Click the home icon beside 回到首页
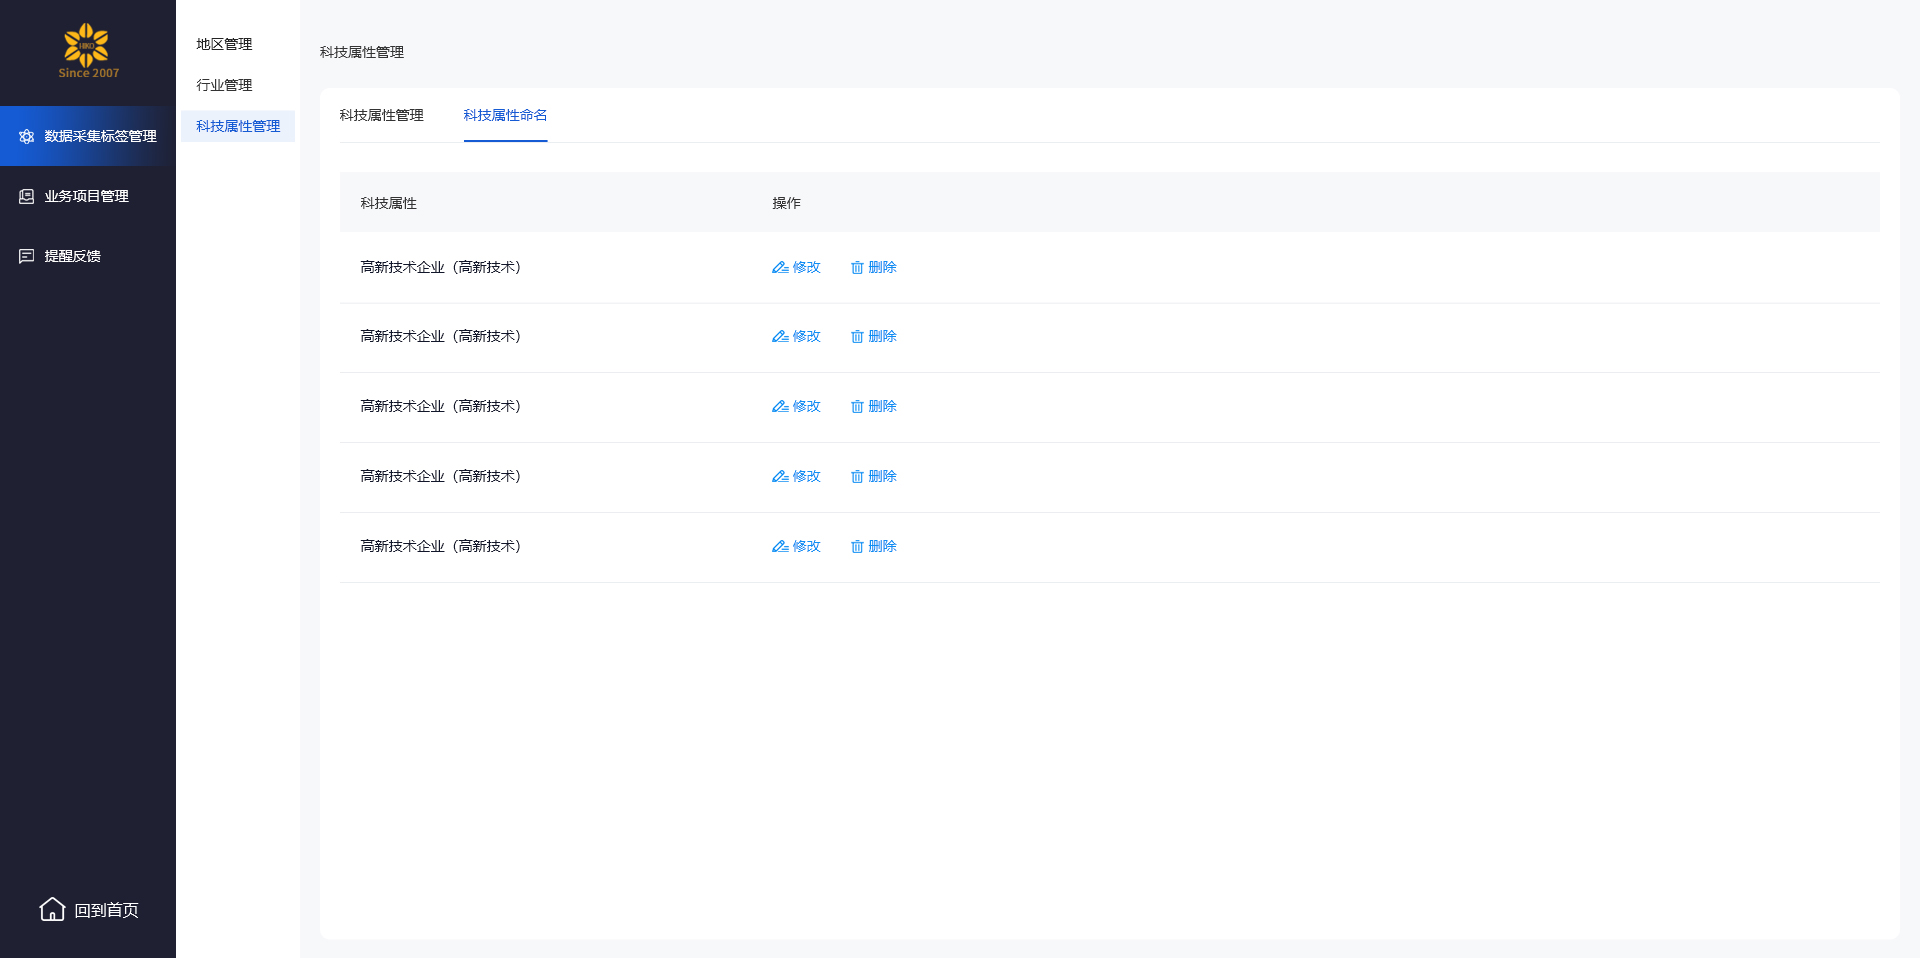Screen dimensions: 1920x958 pos(52,909)
